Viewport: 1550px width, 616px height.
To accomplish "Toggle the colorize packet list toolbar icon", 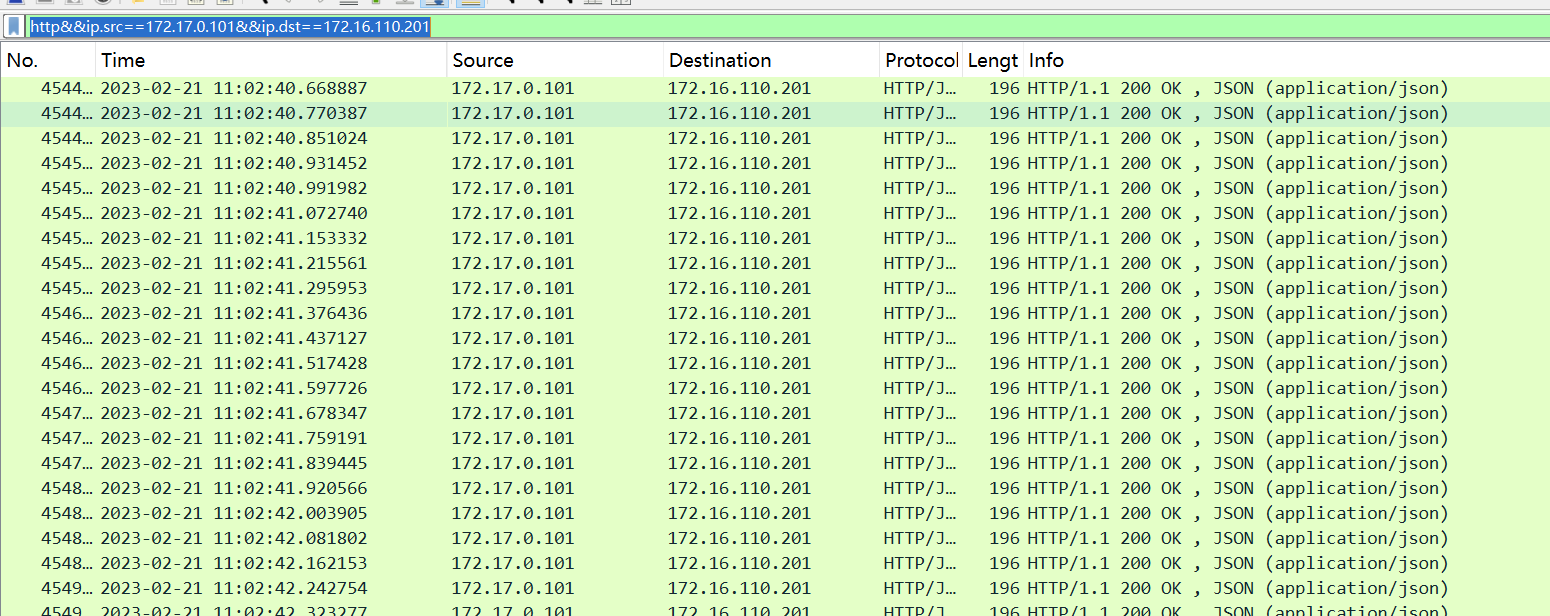I will [470, 3].
